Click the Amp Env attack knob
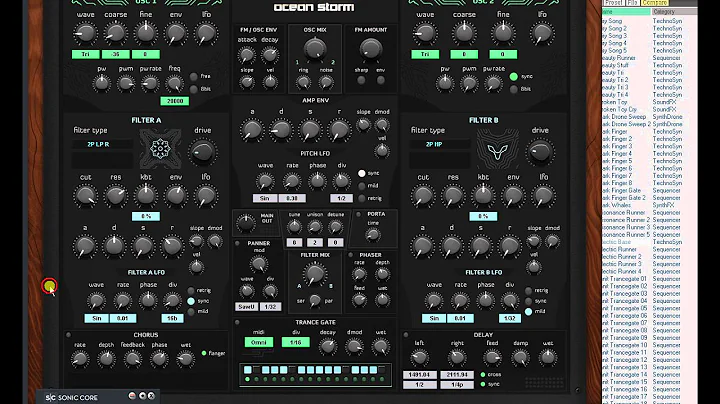The width and height of the screenshot is (720, 404). click(252, 130)
